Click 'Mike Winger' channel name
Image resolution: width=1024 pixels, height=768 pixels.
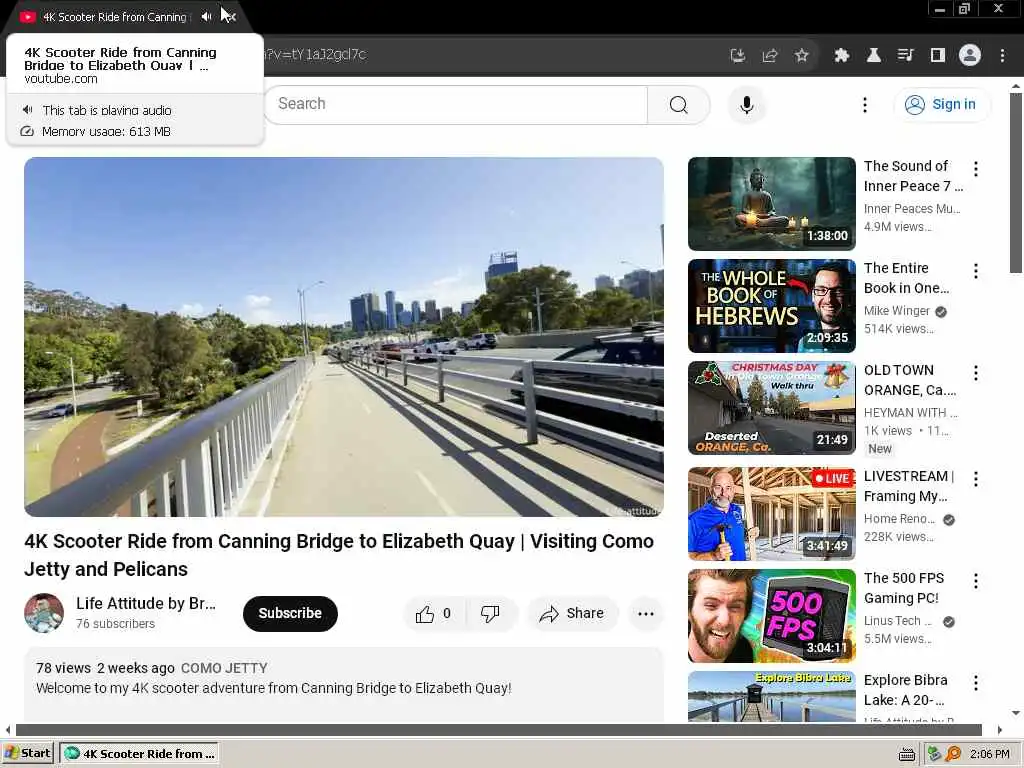pos(897,311)
